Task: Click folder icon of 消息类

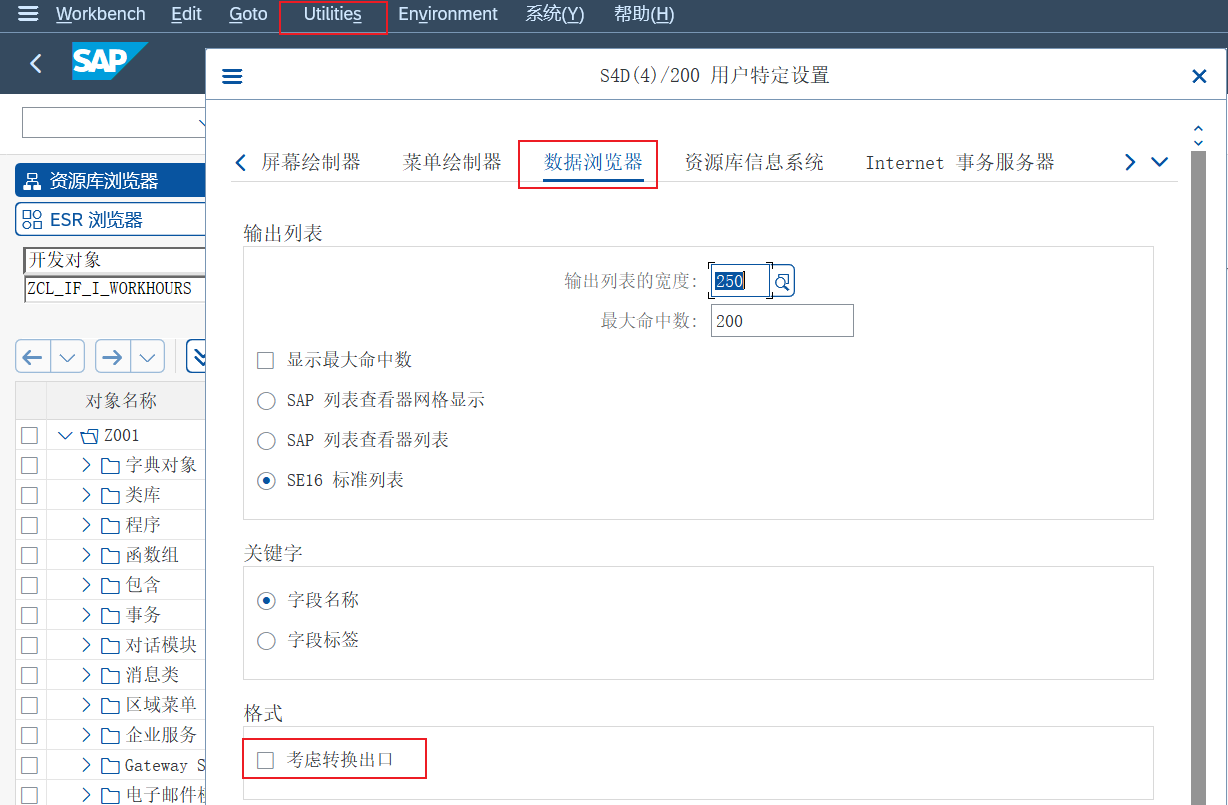Action: [x=110, y=676]
